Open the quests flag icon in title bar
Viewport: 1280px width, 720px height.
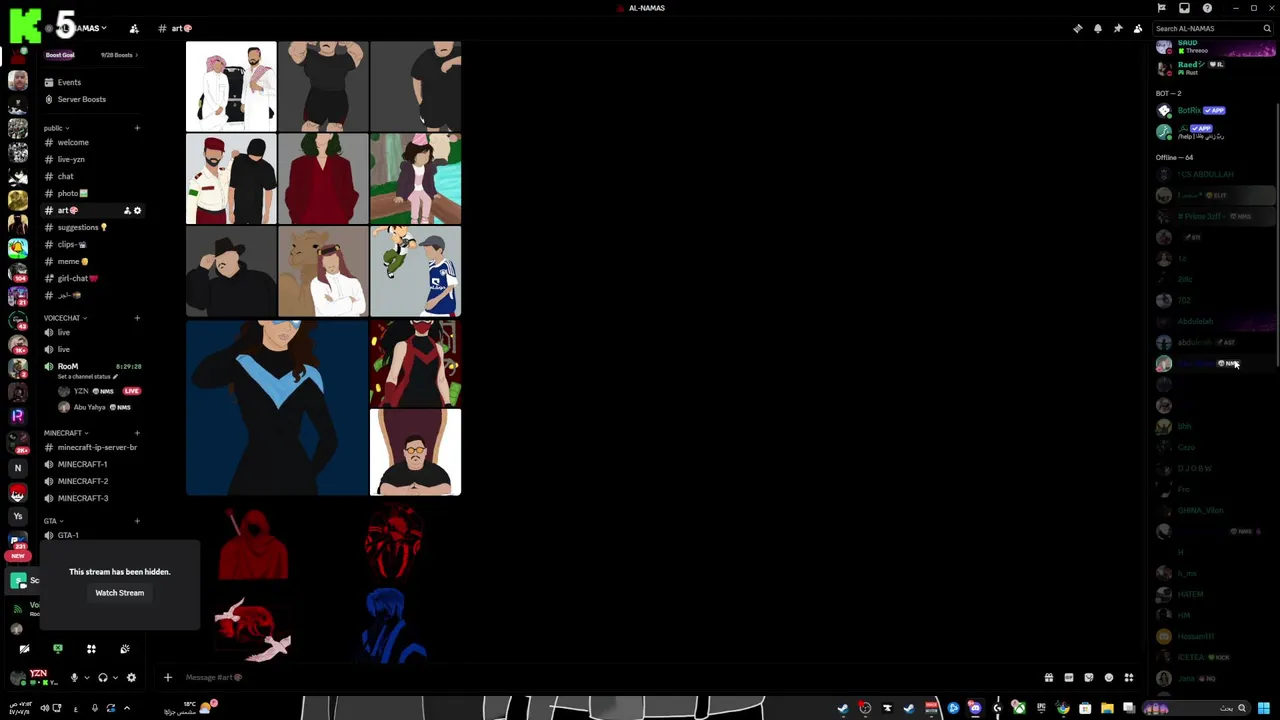[1161, 8]
